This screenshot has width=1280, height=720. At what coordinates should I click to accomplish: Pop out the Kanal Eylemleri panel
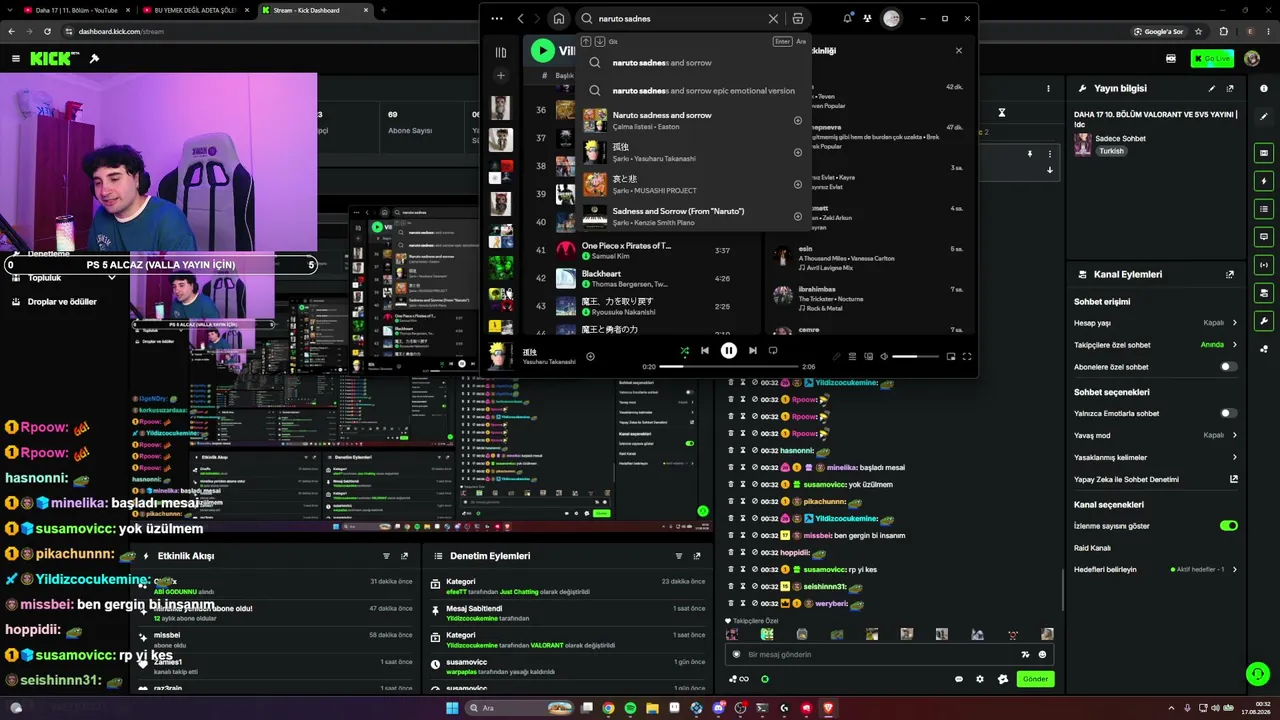(1230, 274)
